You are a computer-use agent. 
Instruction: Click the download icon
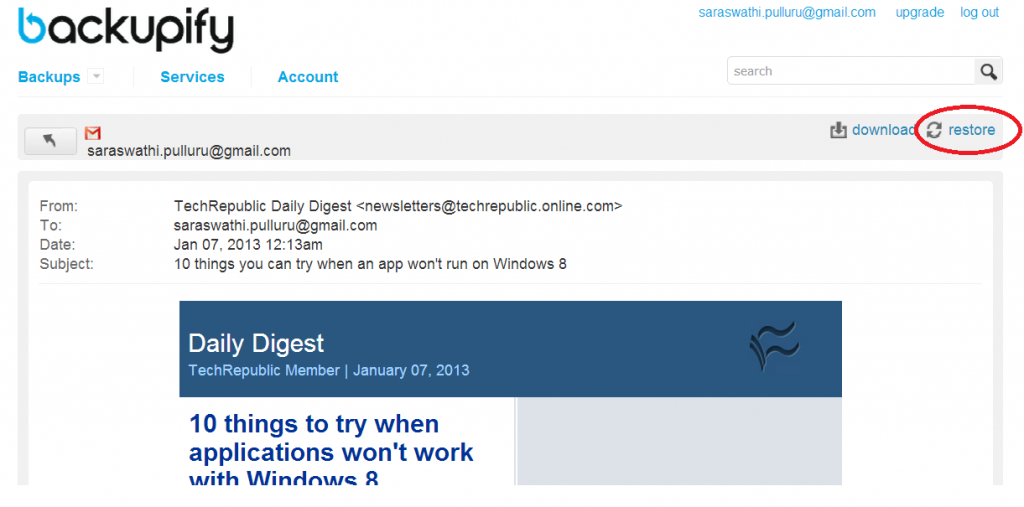coord(838,130)
